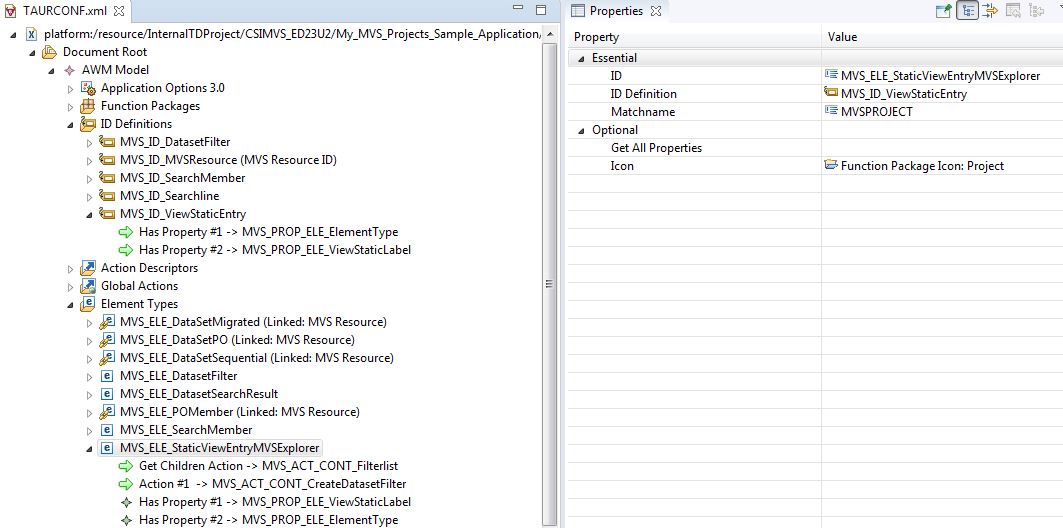Click the MVS_ID_SearchMember tag icon
The height and width of the screenshot is (528, 1063).
pyautogui.click(x=107, y=178)
